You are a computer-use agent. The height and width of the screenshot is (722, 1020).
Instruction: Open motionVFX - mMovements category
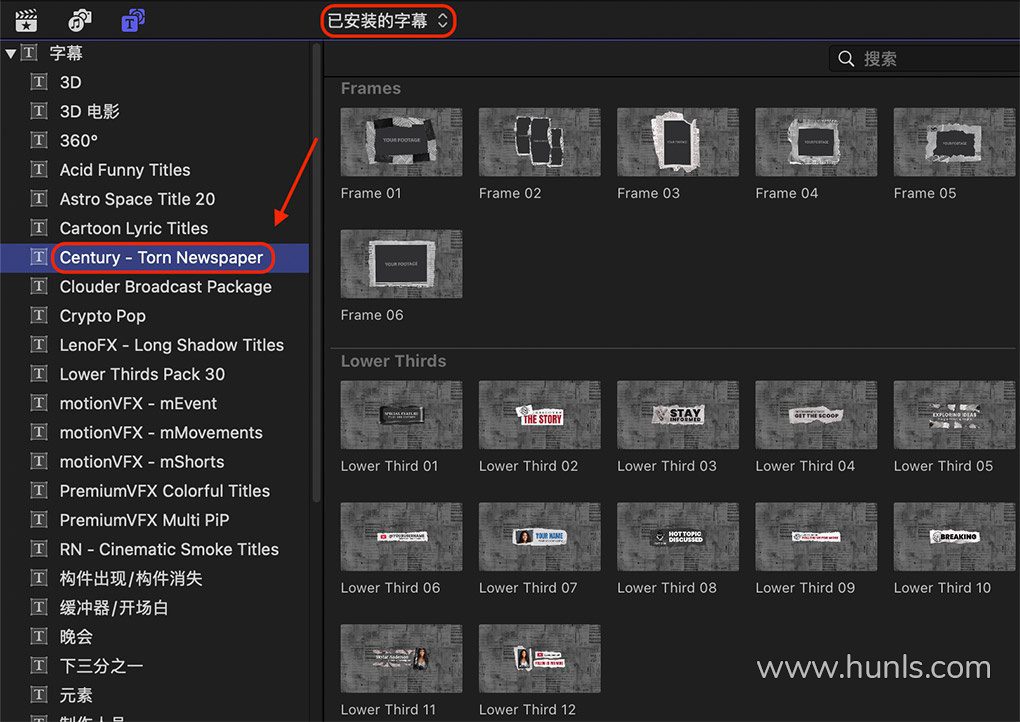[x=161, y=433]
